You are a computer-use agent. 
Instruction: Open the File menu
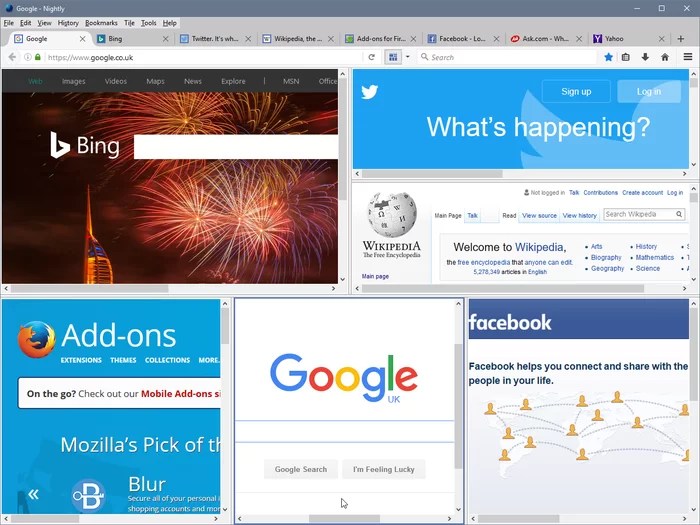pos(8,23)
